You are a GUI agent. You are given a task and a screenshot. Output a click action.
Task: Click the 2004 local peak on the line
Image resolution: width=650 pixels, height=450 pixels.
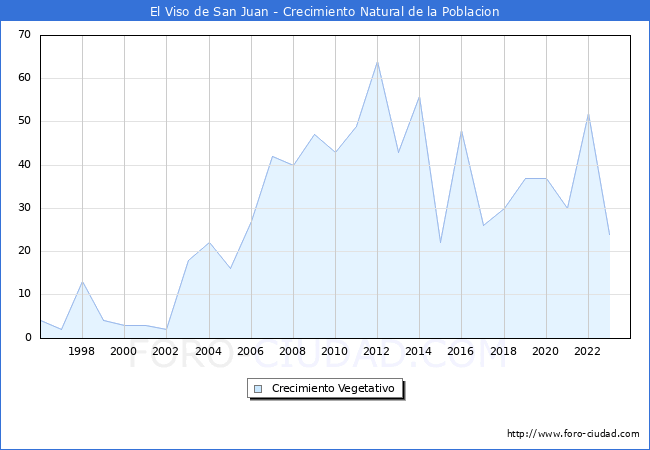coord(208,243)
